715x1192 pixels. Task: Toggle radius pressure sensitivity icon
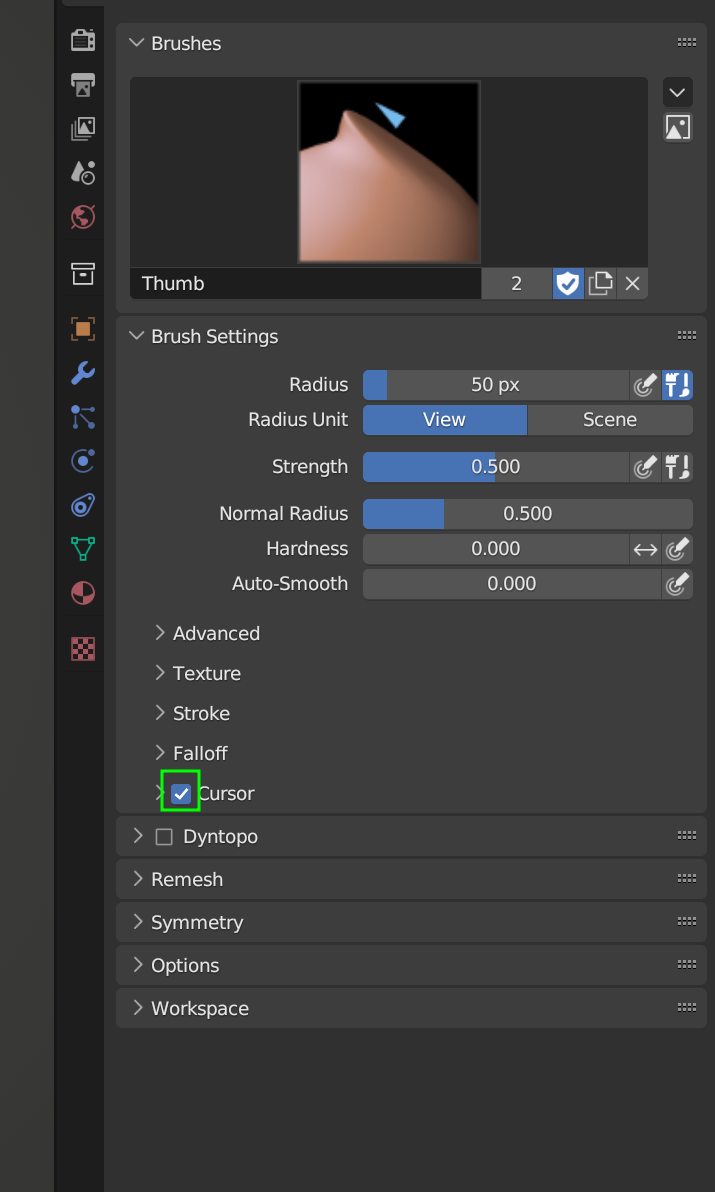click(645, 385)
